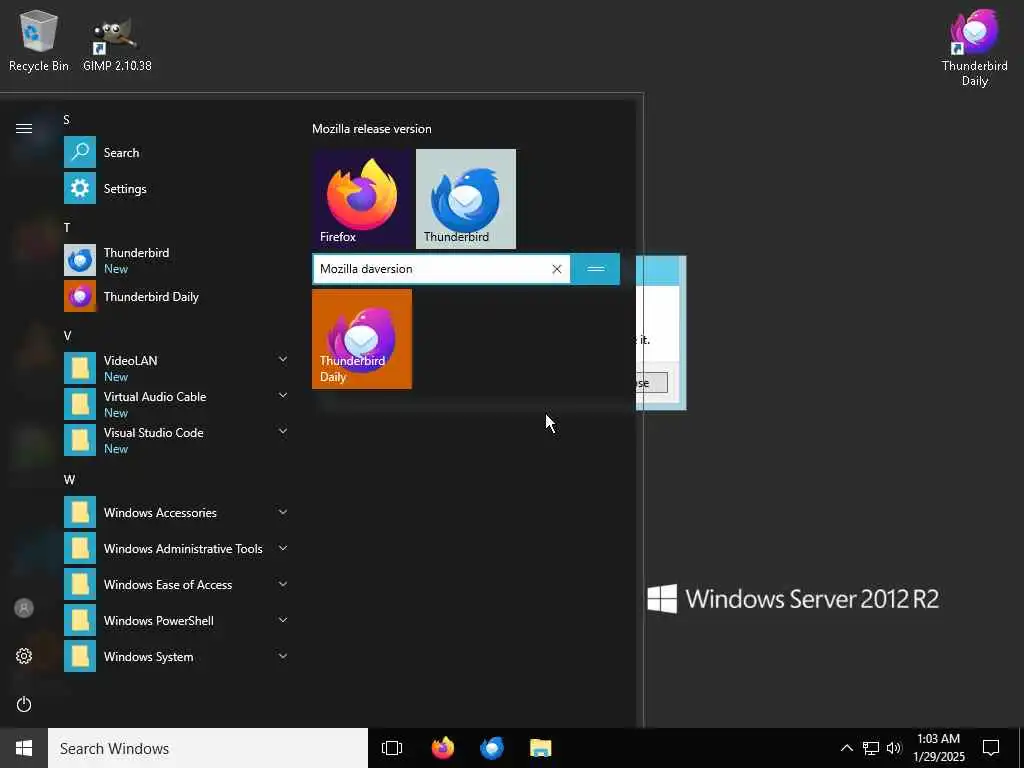Click the clock showing 1:03 AM
This screenshot has width=1024, height=768.
pyautogui.click(x=938, y=748)
